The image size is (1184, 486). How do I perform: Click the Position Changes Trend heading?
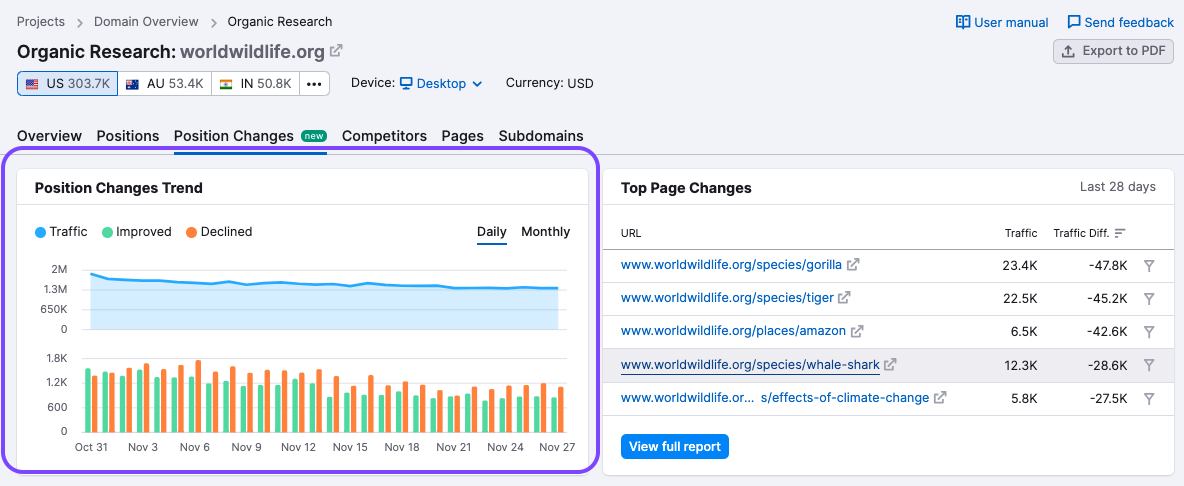pos(119,188)
